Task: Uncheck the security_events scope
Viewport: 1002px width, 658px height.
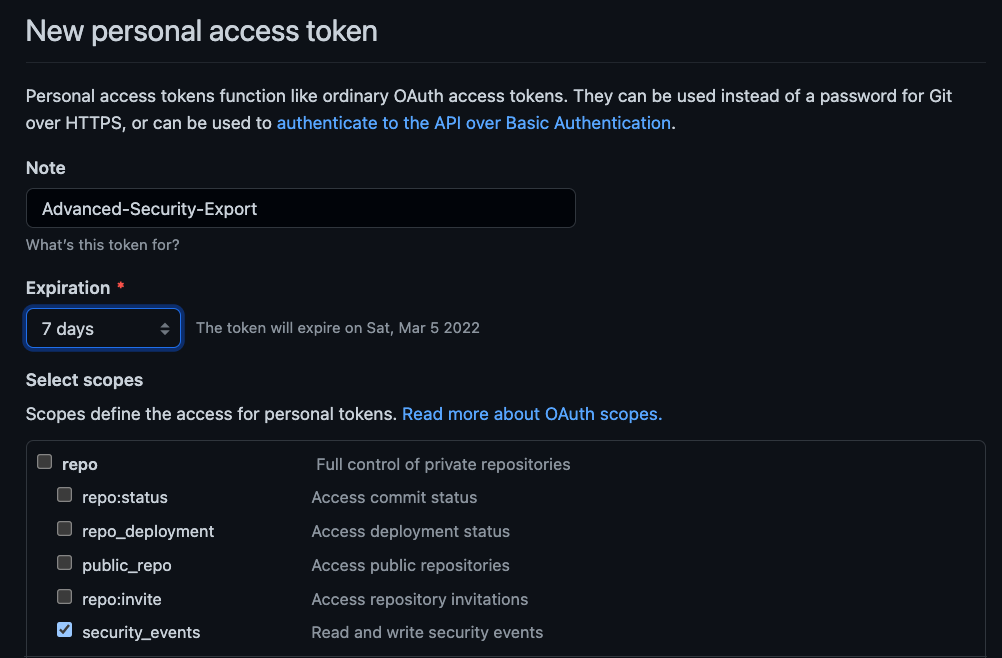Action: 64,629
